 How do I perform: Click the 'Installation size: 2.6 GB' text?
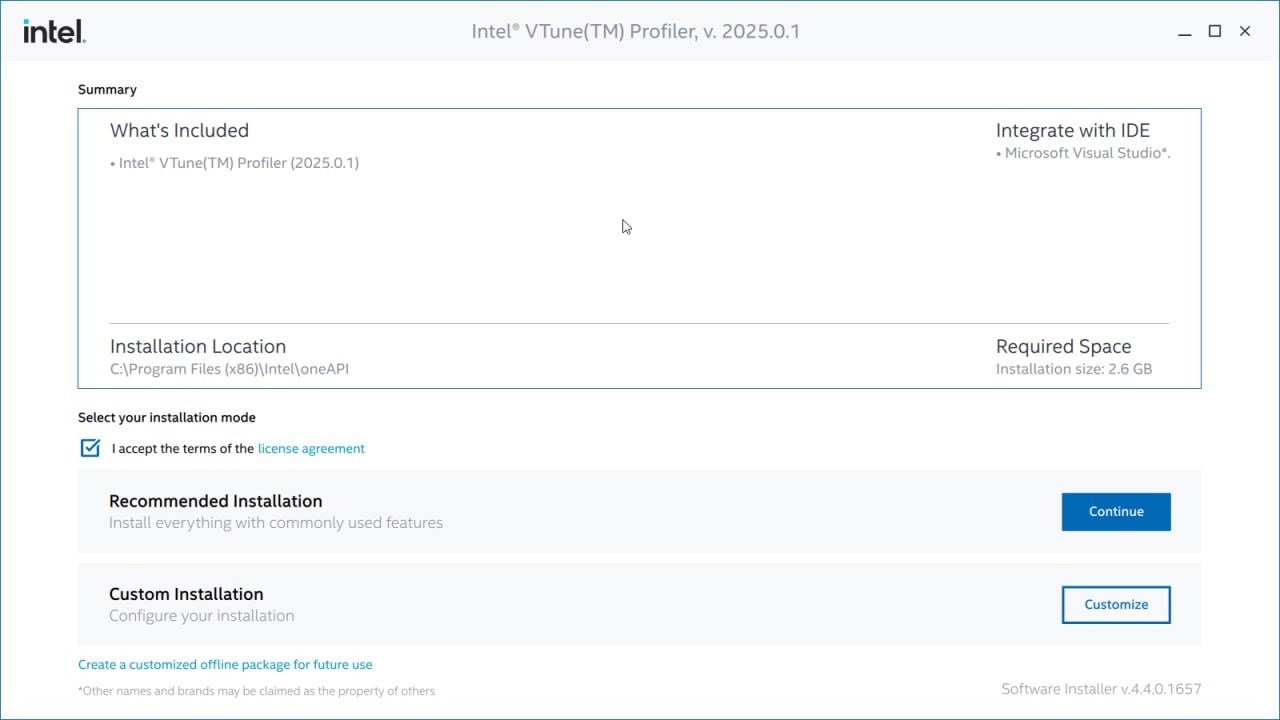click(x=1074, y=369)
